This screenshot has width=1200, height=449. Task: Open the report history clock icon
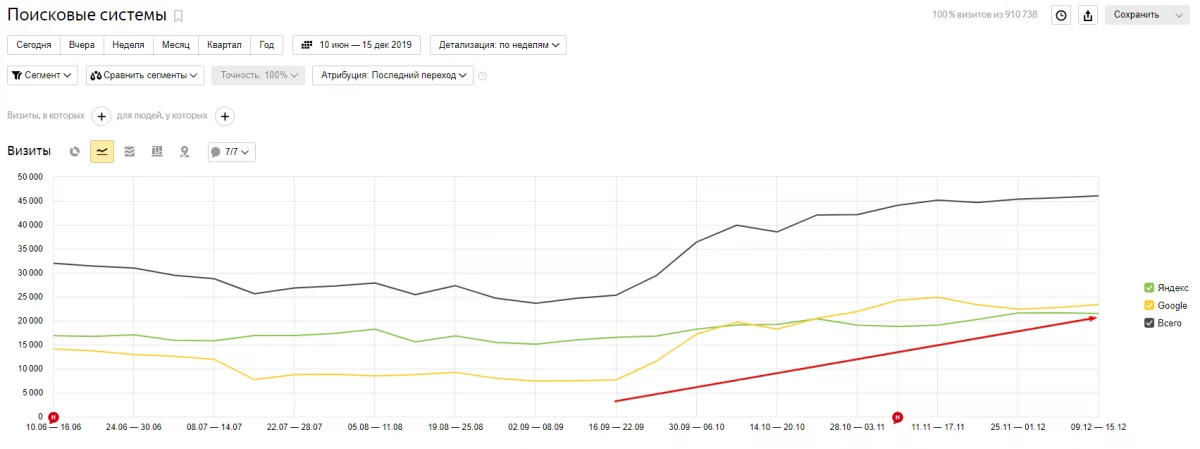[x=1061, y=15]
